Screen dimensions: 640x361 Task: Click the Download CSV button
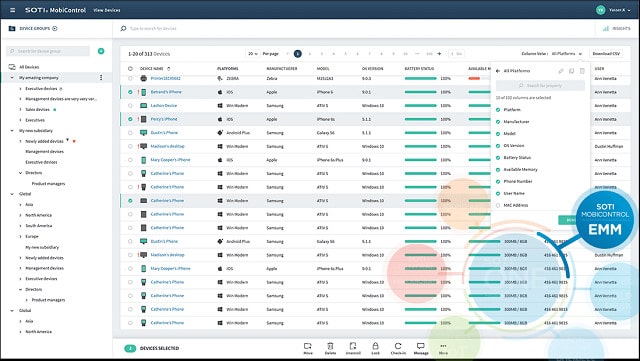[x=606, y=53]
